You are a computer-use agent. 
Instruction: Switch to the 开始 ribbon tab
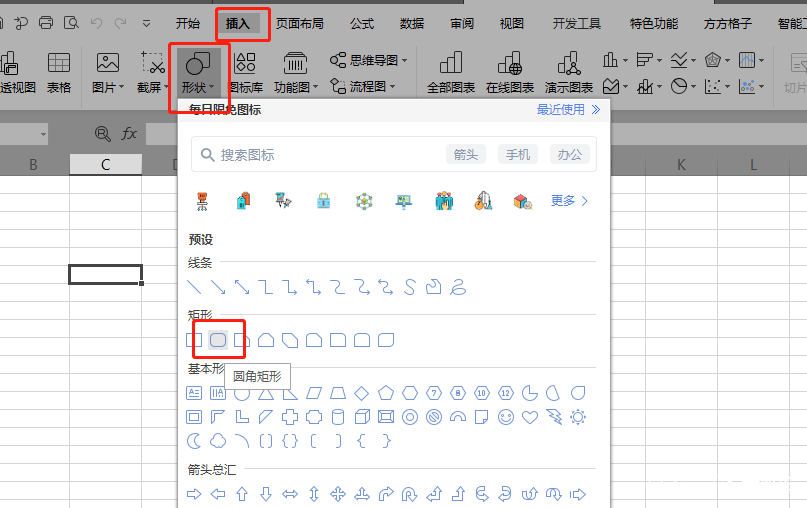click(x=187, y=24)
